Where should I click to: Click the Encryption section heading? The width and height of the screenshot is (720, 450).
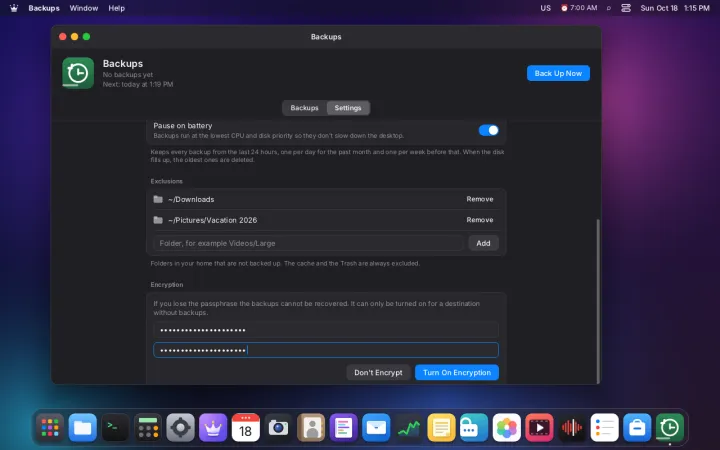167,285
